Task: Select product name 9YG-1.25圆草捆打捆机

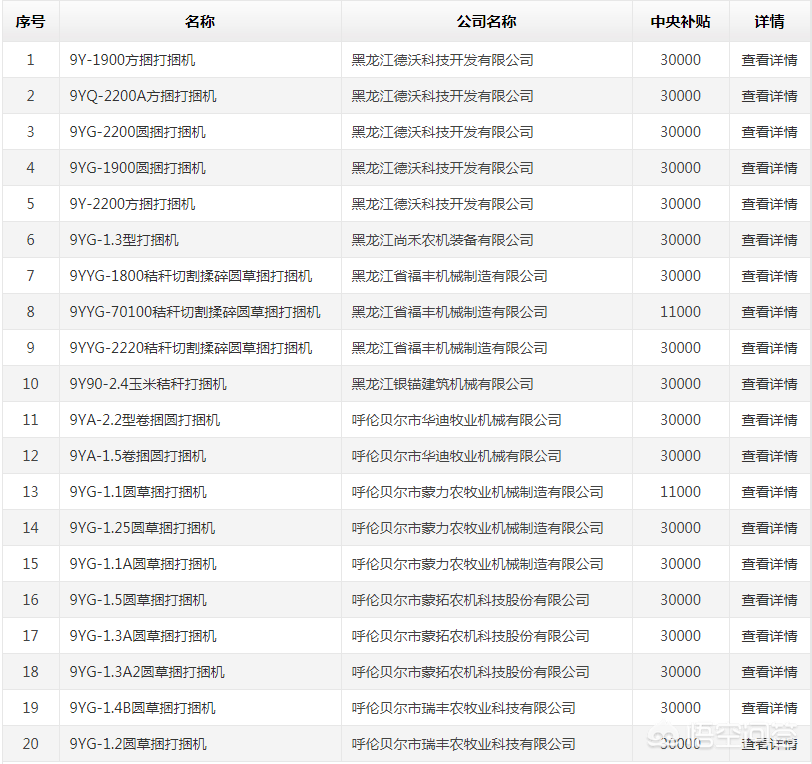Action: click(142, 528)
